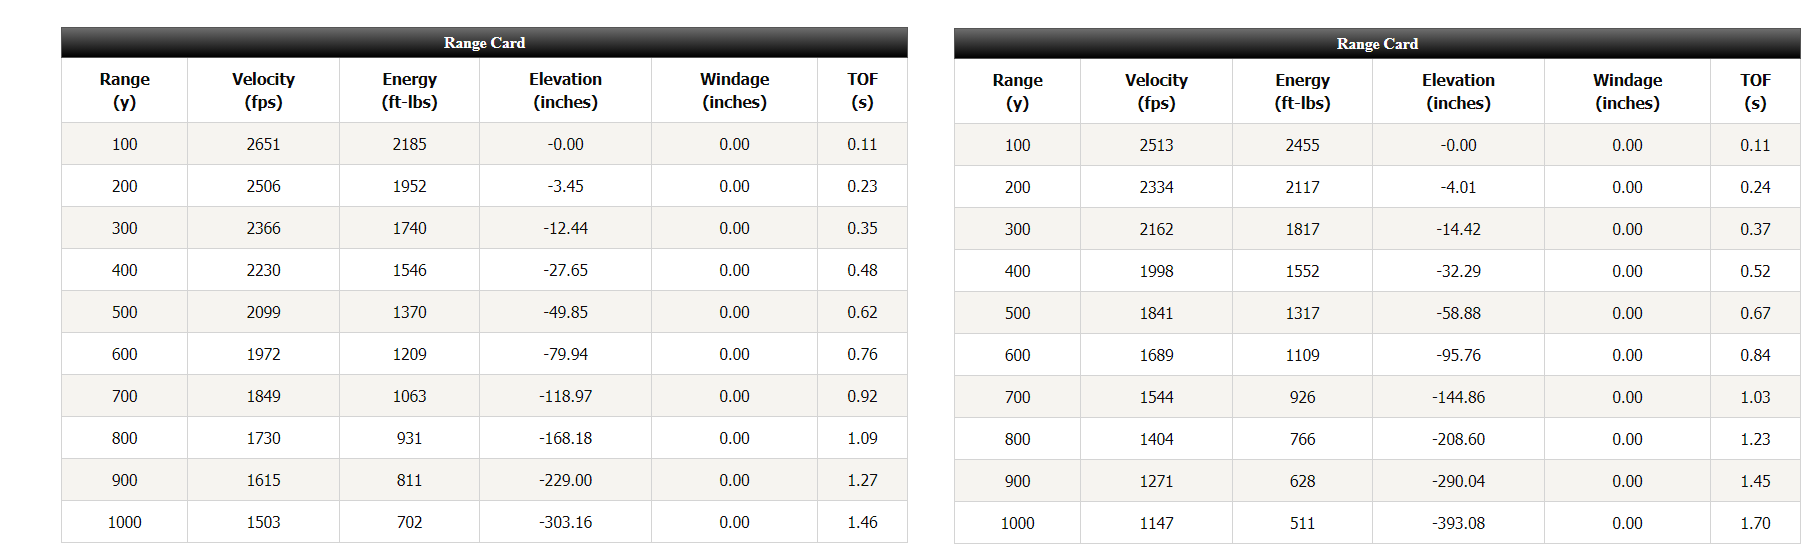Select the TOF (s) header in left table

[862, 90]
